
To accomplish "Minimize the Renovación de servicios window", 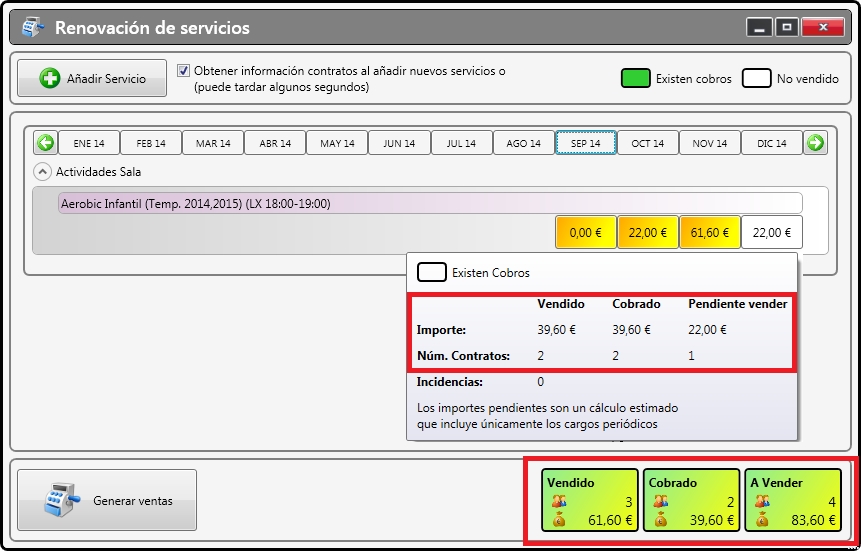I will click(x=760, y=27).
